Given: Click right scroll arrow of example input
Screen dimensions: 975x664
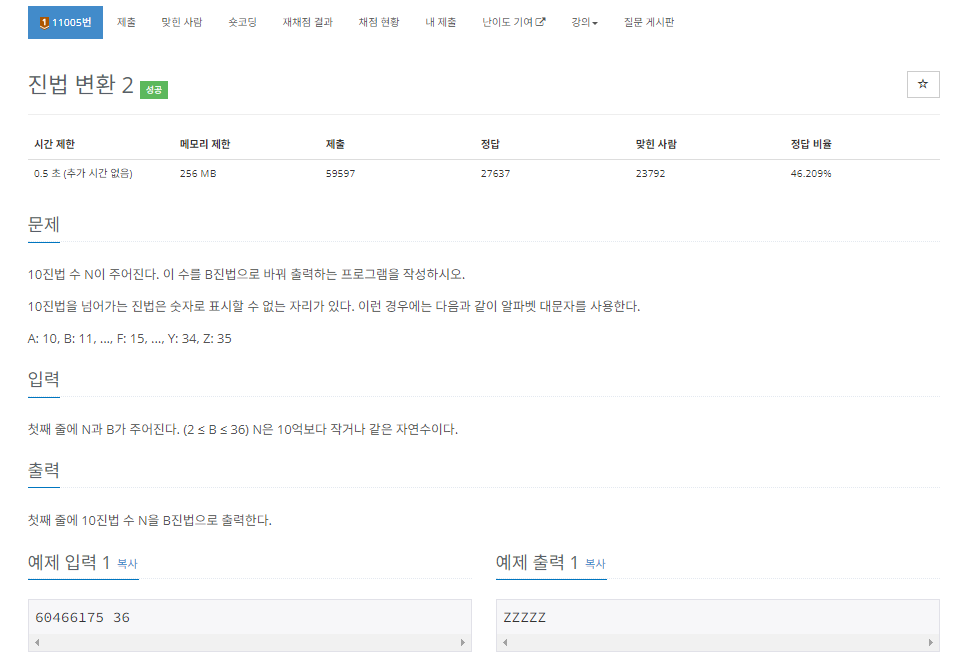Looking at the screenshot, I should (x=463, y=642).
